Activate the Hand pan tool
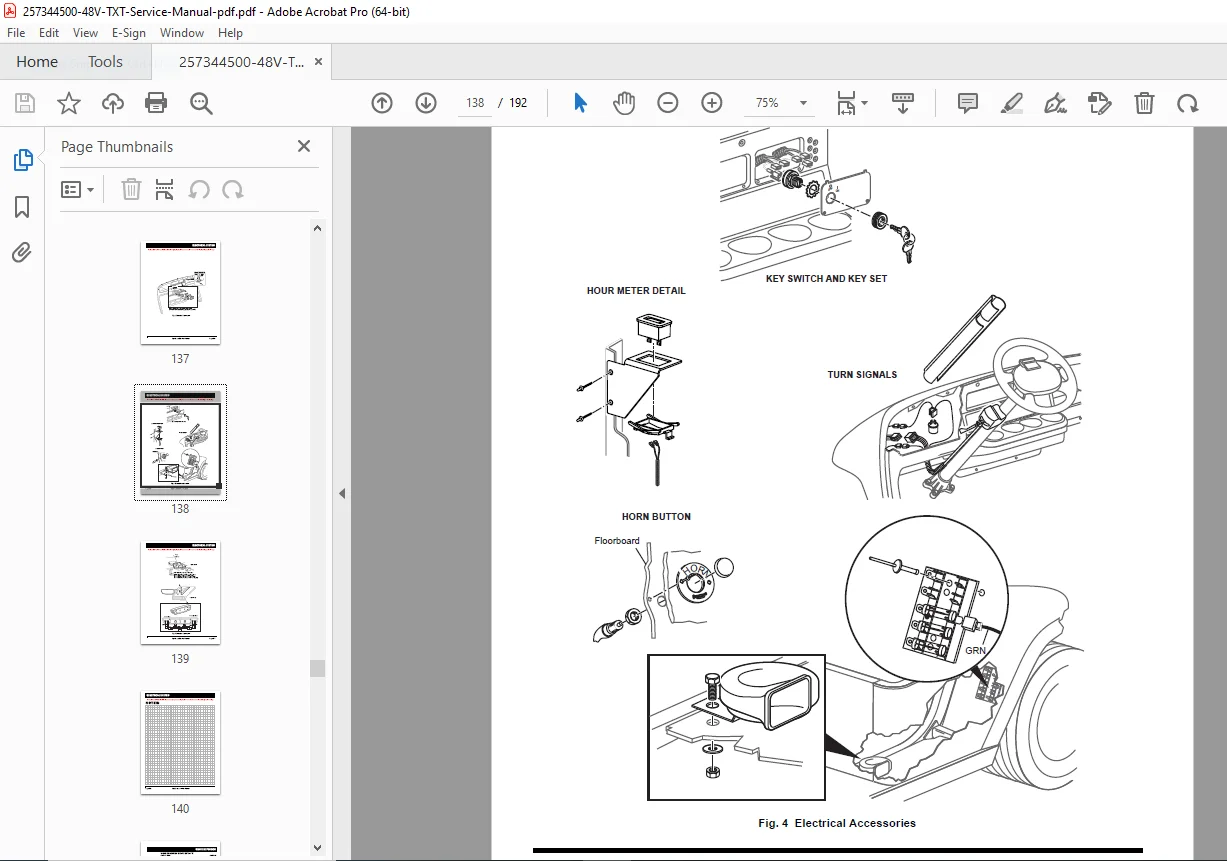This screenshot has height=861, width=1227. tap(624, 103)
